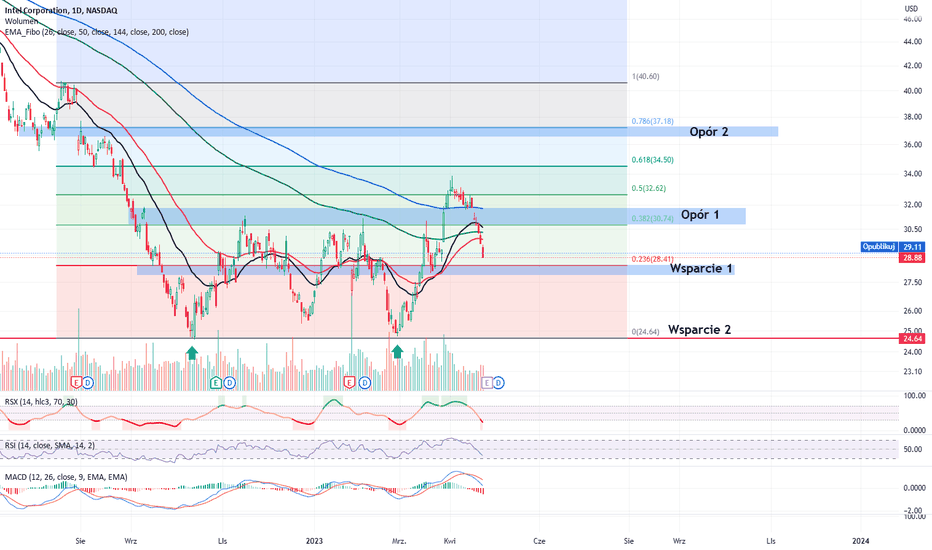Image resolution: width=932 pixels, height=550 pixels.
Task: Click the last dividend D marker after Kwi
Action: (x=499, y=382)
